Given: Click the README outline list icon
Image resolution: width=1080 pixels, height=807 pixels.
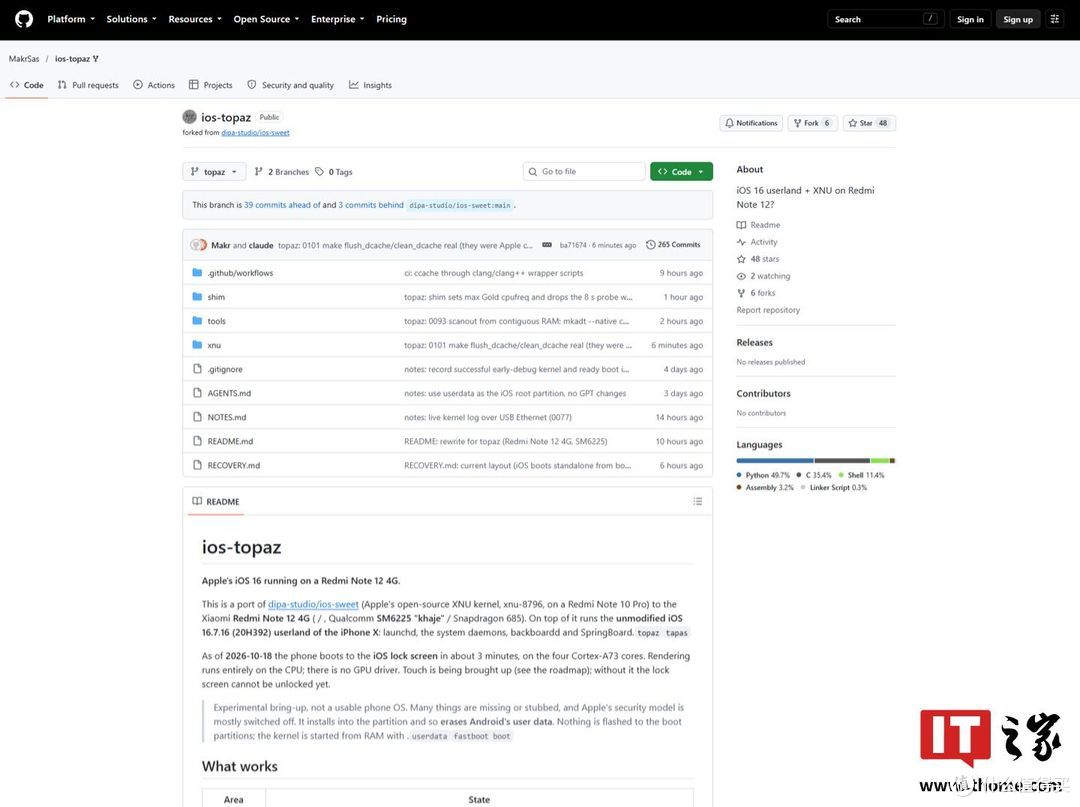Looking at the screenshot, I should [698, 501].
